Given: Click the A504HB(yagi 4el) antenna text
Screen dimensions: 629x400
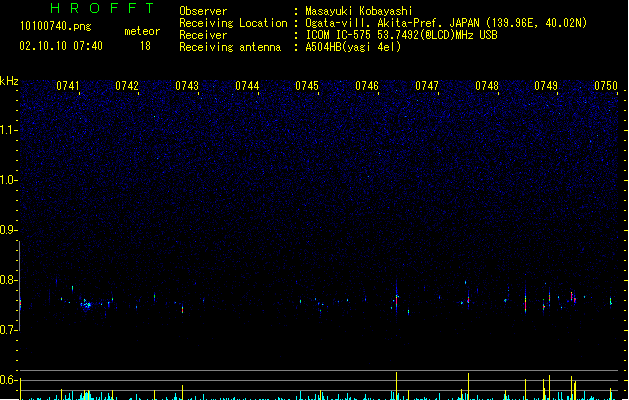Looking at the screenshot, I should 353,47.
